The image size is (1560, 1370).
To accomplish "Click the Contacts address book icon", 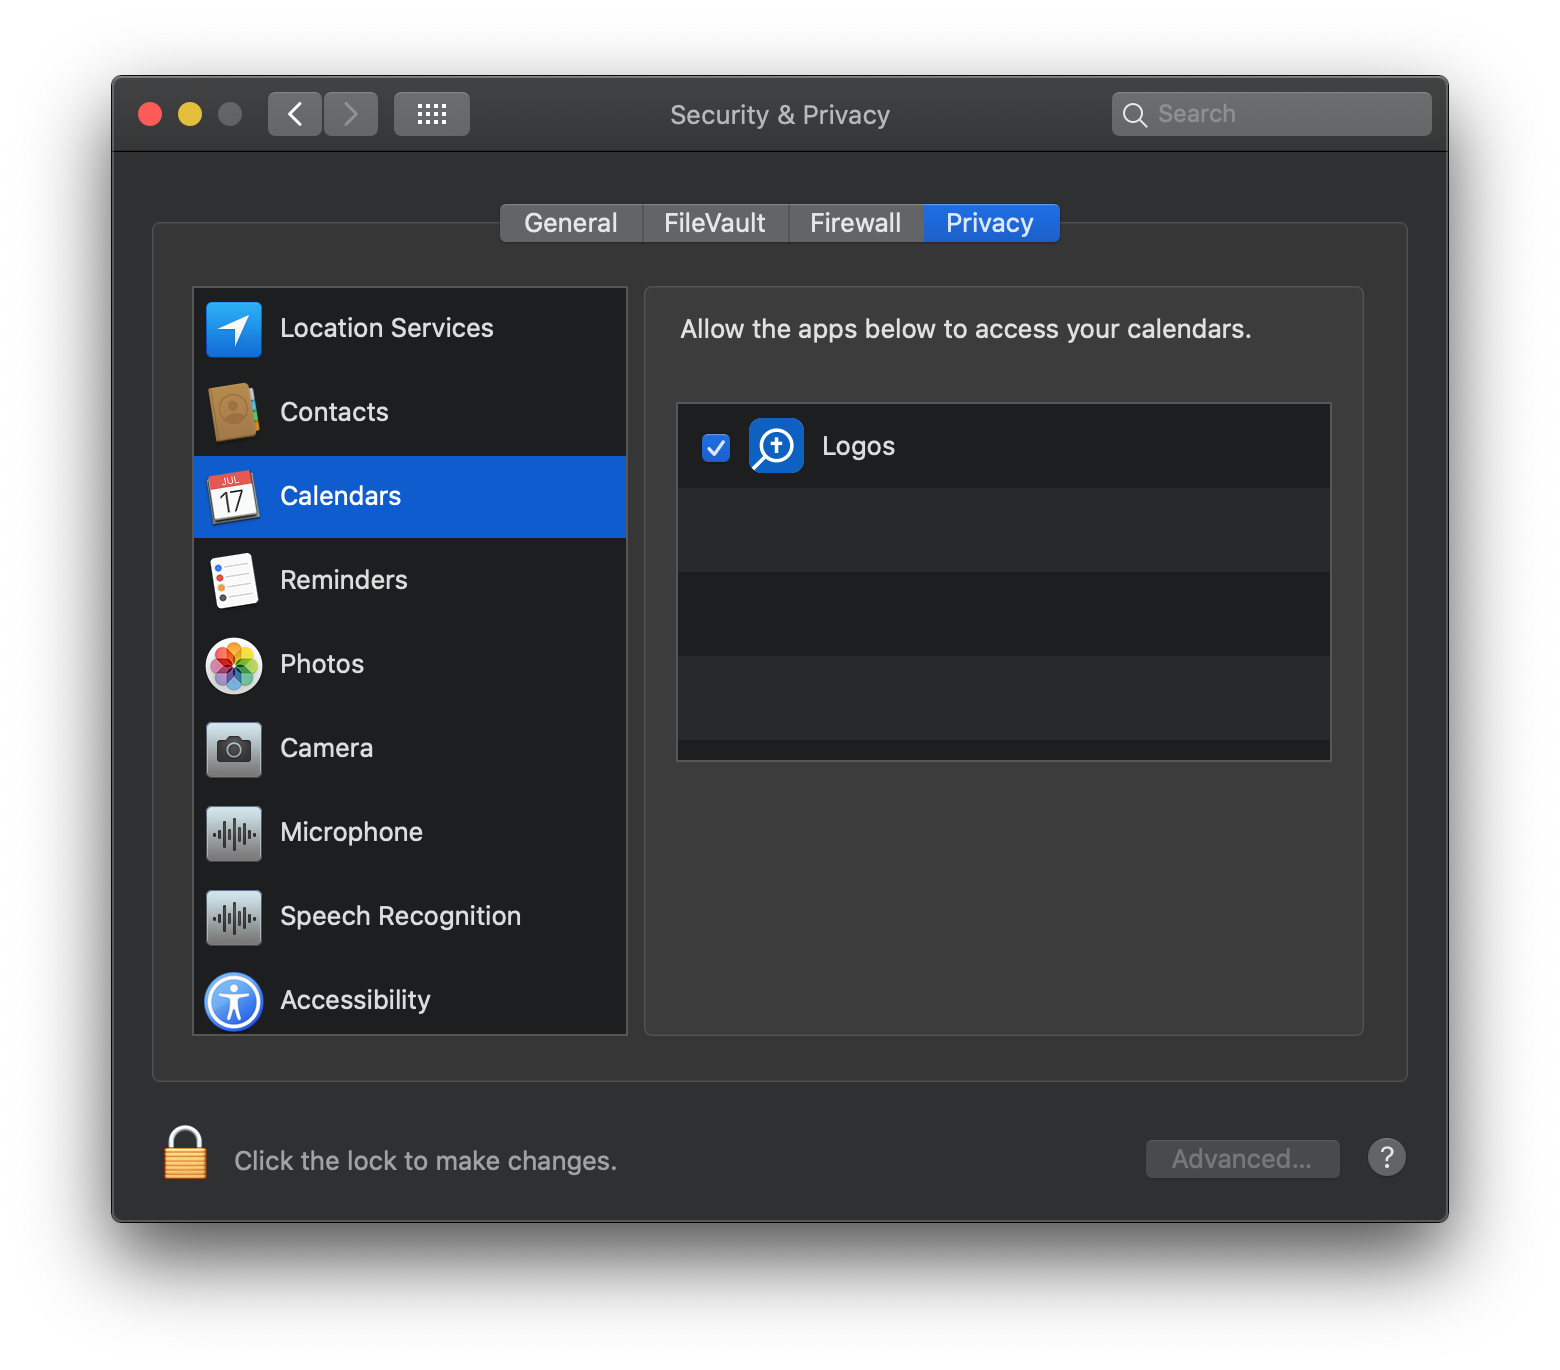I will tap(234, 412).
